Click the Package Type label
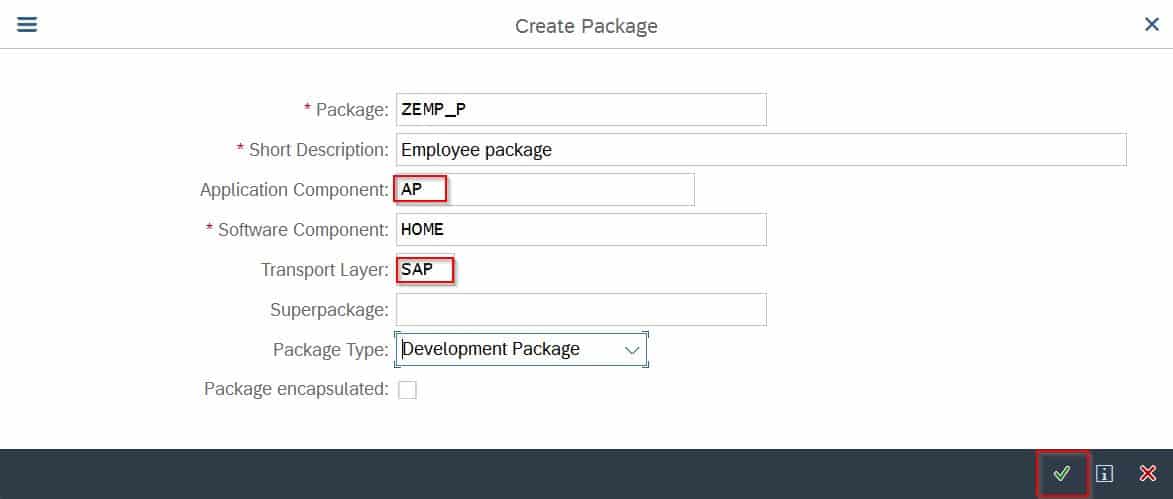 tap(331, 349)
